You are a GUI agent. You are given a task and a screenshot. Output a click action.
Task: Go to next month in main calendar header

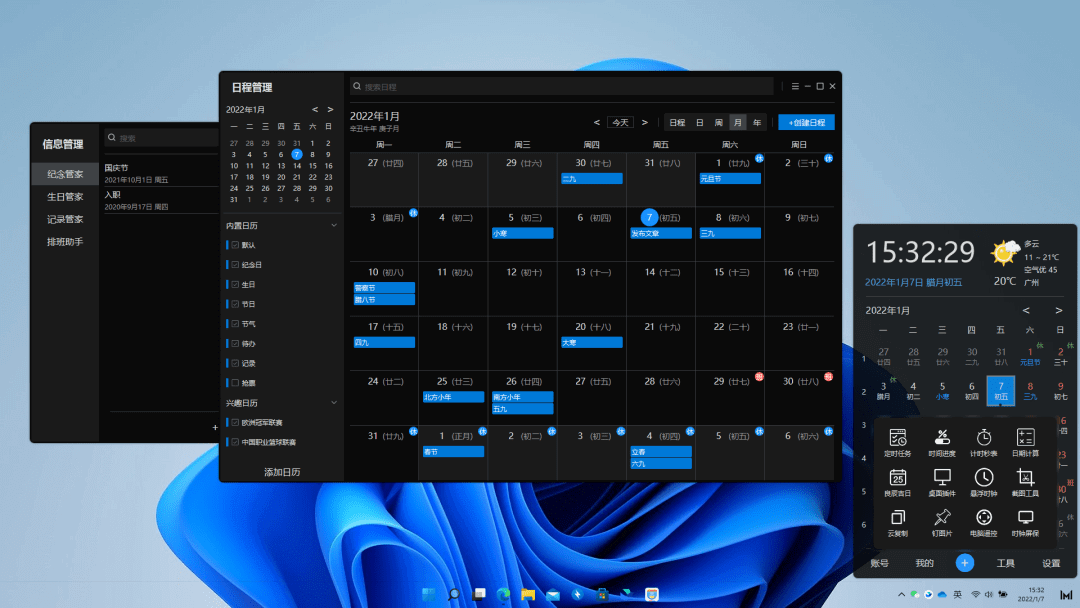[645, 122]
